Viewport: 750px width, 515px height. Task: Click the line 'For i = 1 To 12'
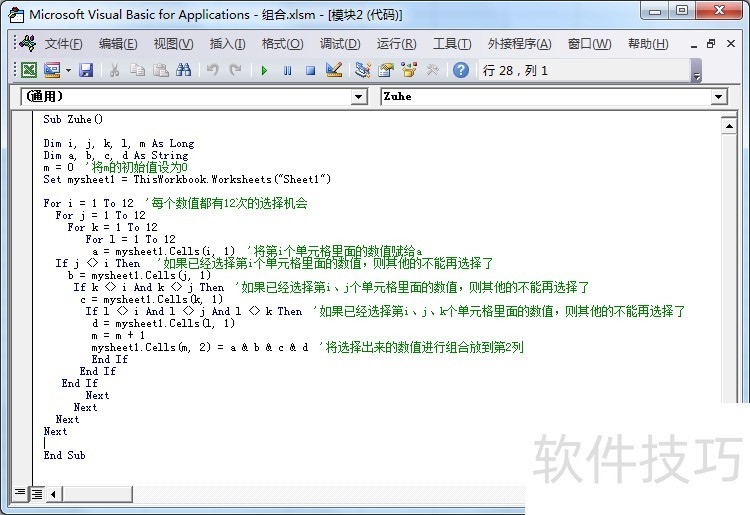tap(88, 203)
